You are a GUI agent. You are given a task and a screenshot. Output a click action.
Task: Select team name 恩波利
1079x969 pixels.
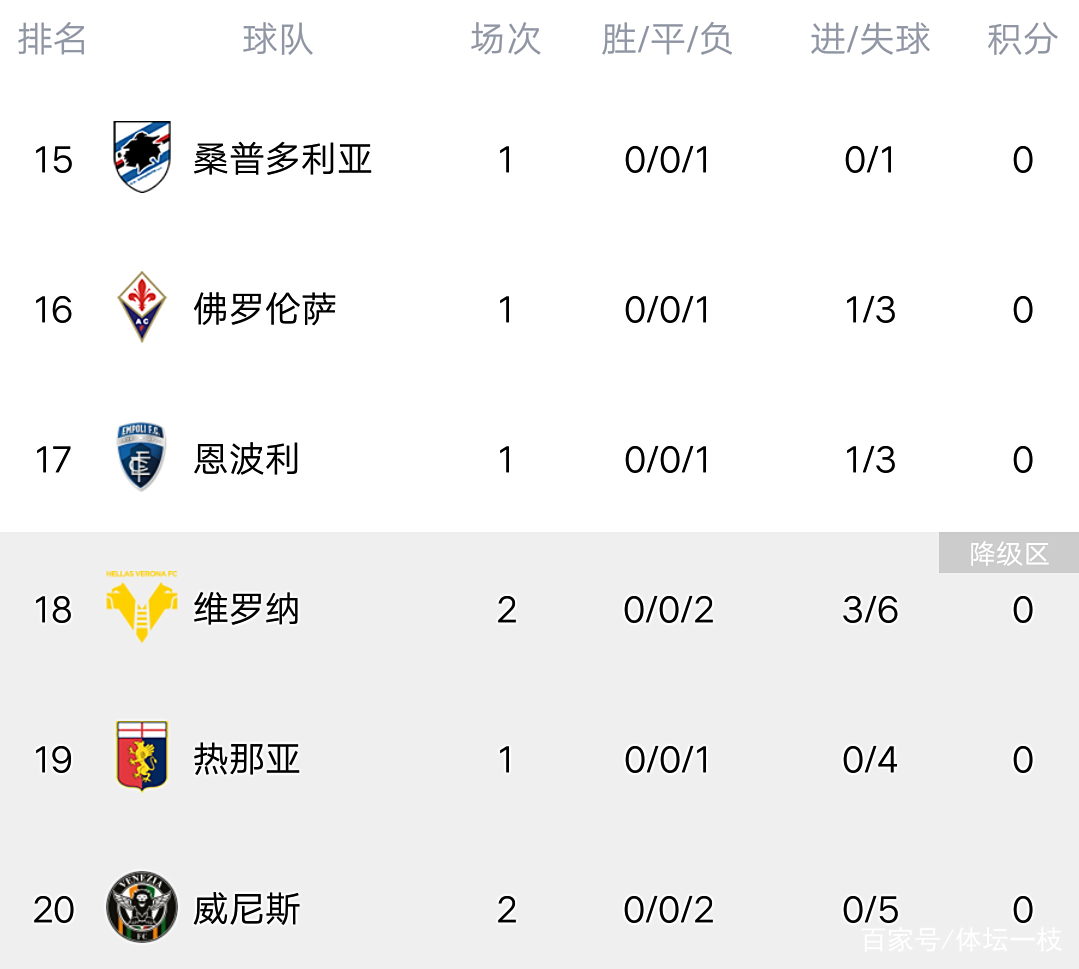[x=246, y=459]
